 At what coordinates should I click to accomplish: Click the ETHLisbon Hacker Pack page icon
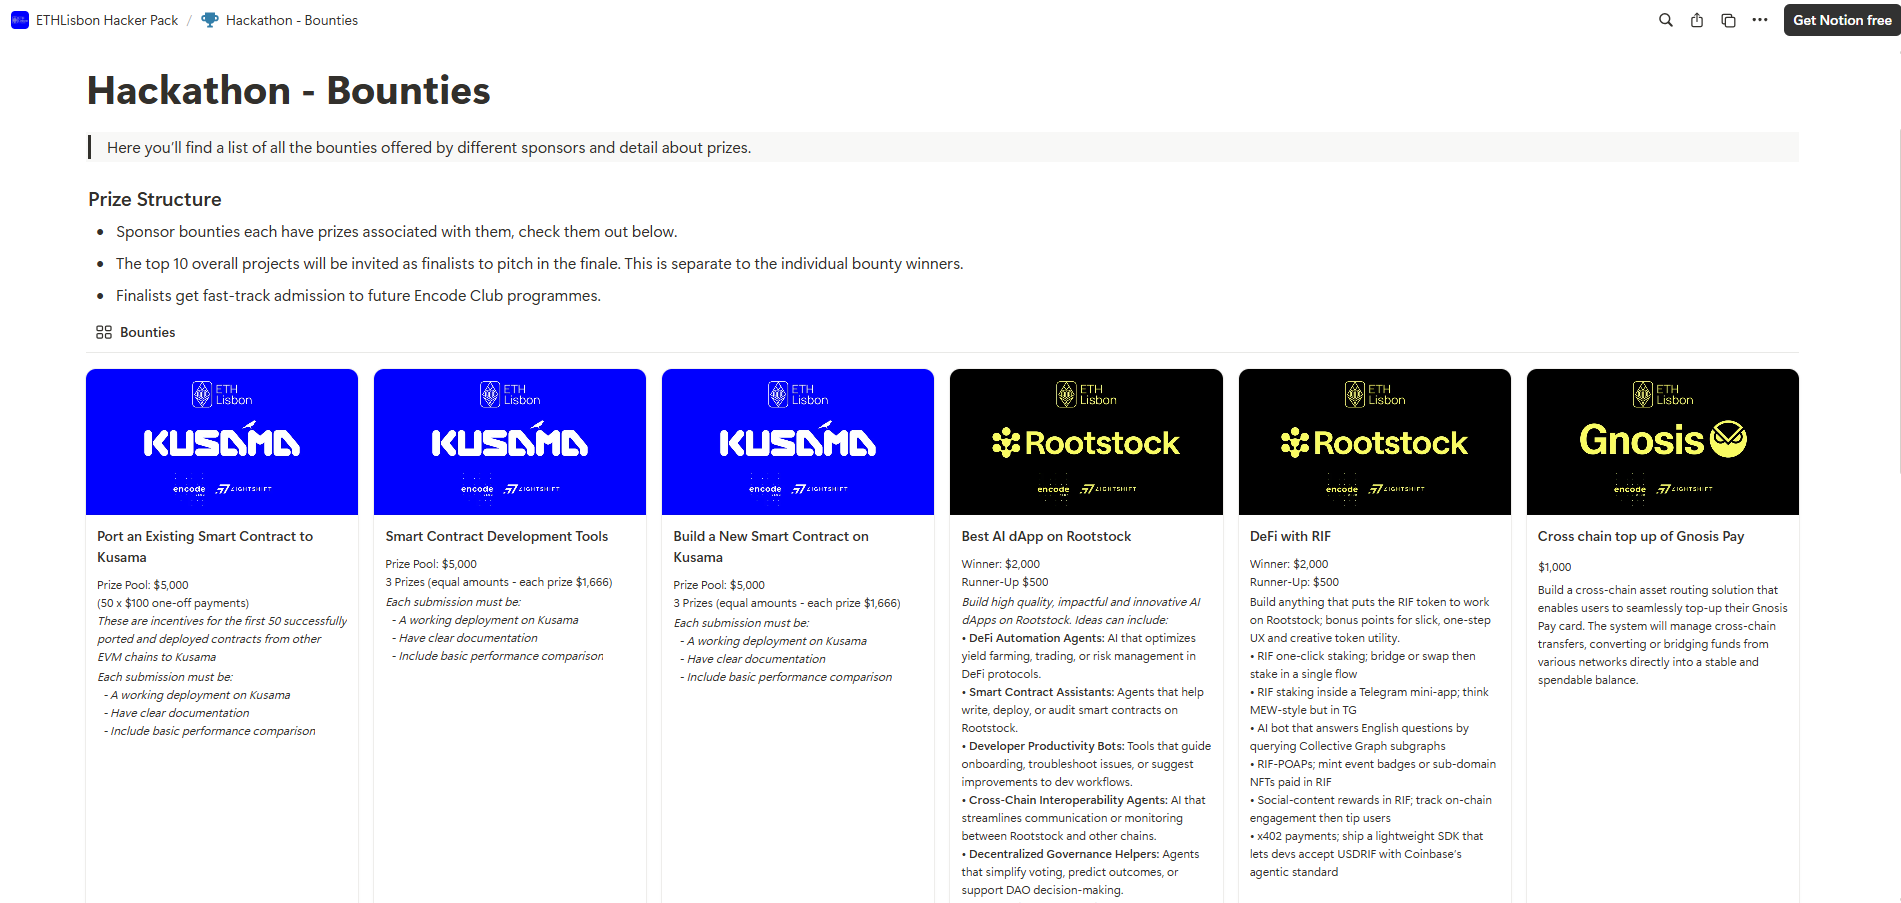pyautogui.click(x=20, y=20)
